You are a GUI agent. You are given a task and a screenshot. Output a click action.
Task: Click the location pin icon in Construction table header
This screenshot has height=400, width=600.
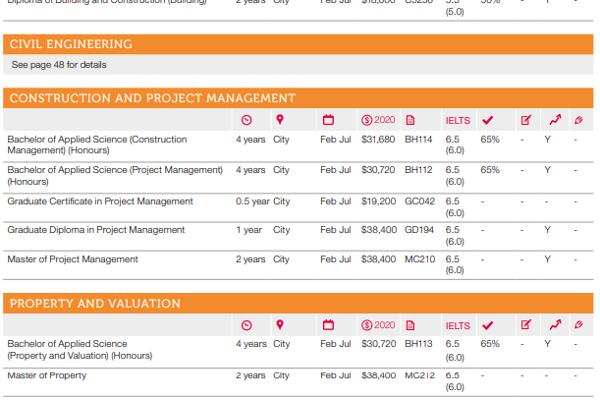pyautogui.click(x=280, y=120)
